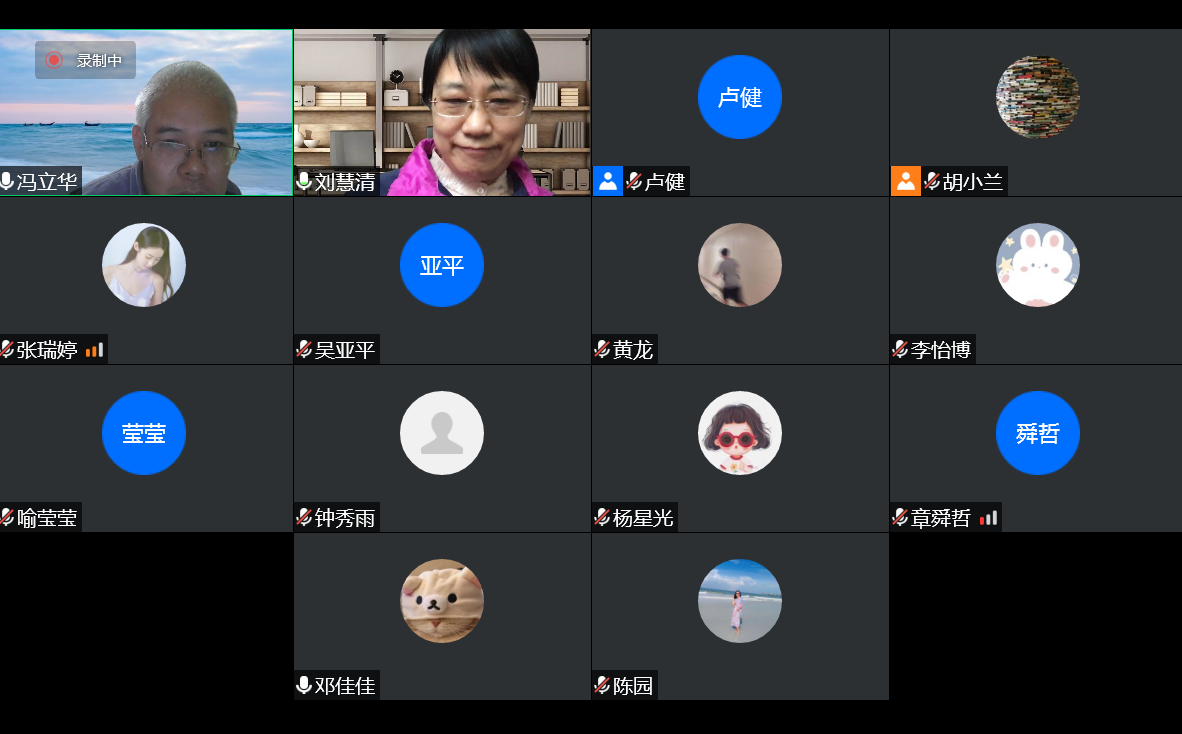This screenshot has height=734, width=1182.
Task: Click the bunny avatar of 李怡博
Action: click(1038, 265)
